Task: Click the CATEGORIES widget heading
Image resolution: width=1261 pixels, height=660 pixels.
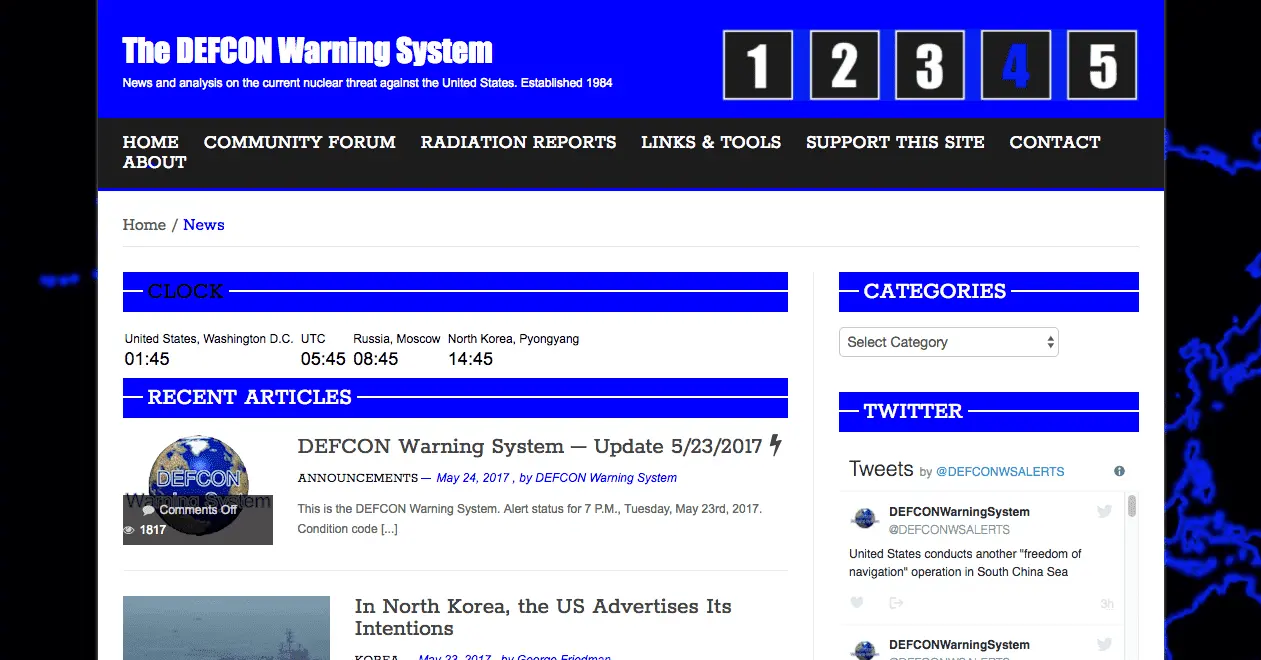Action: click(x=935, y=291)
